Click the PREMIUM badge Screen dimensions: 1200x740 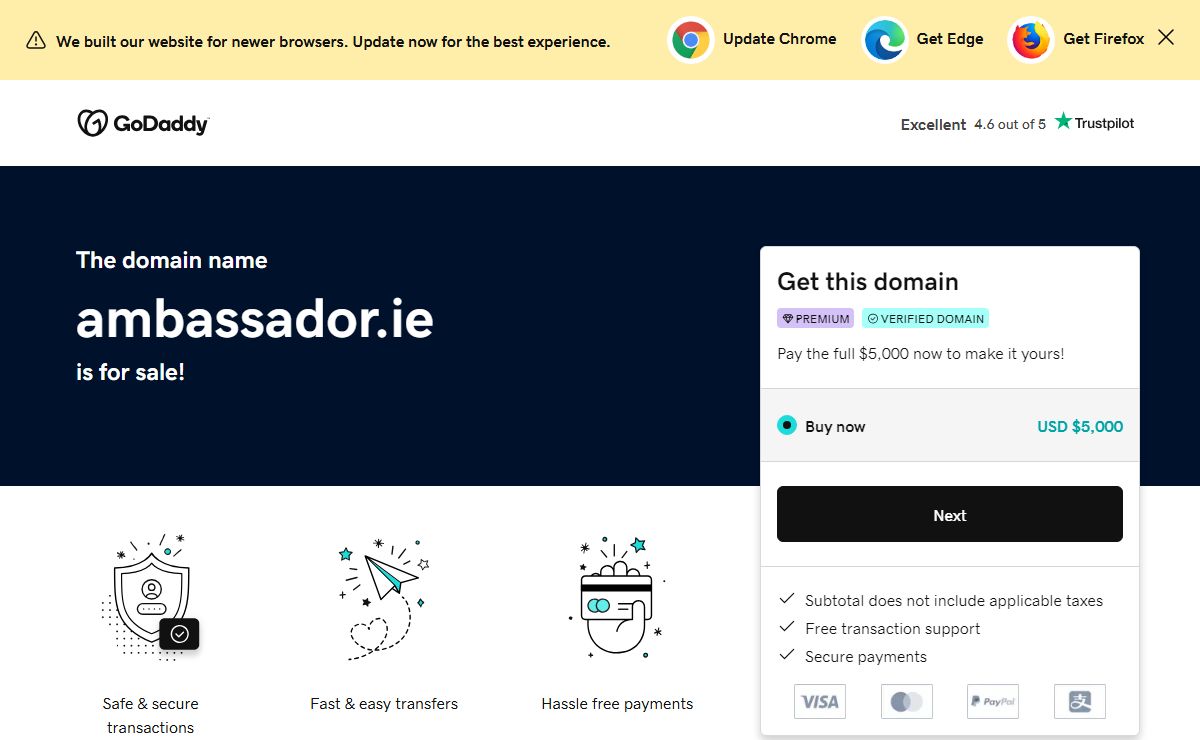tap(815, 319)
